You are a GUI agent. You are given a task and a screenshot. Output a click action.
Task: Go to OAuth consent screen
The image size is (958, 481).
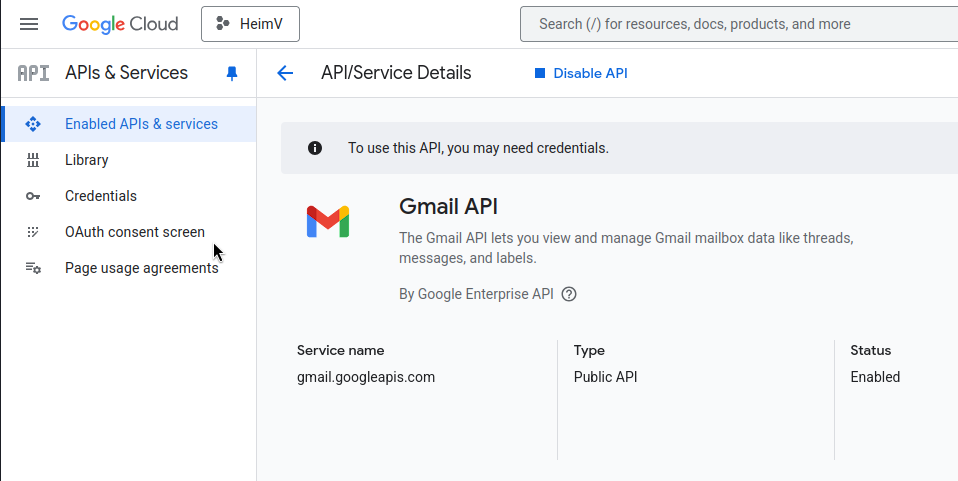[129, 232]
